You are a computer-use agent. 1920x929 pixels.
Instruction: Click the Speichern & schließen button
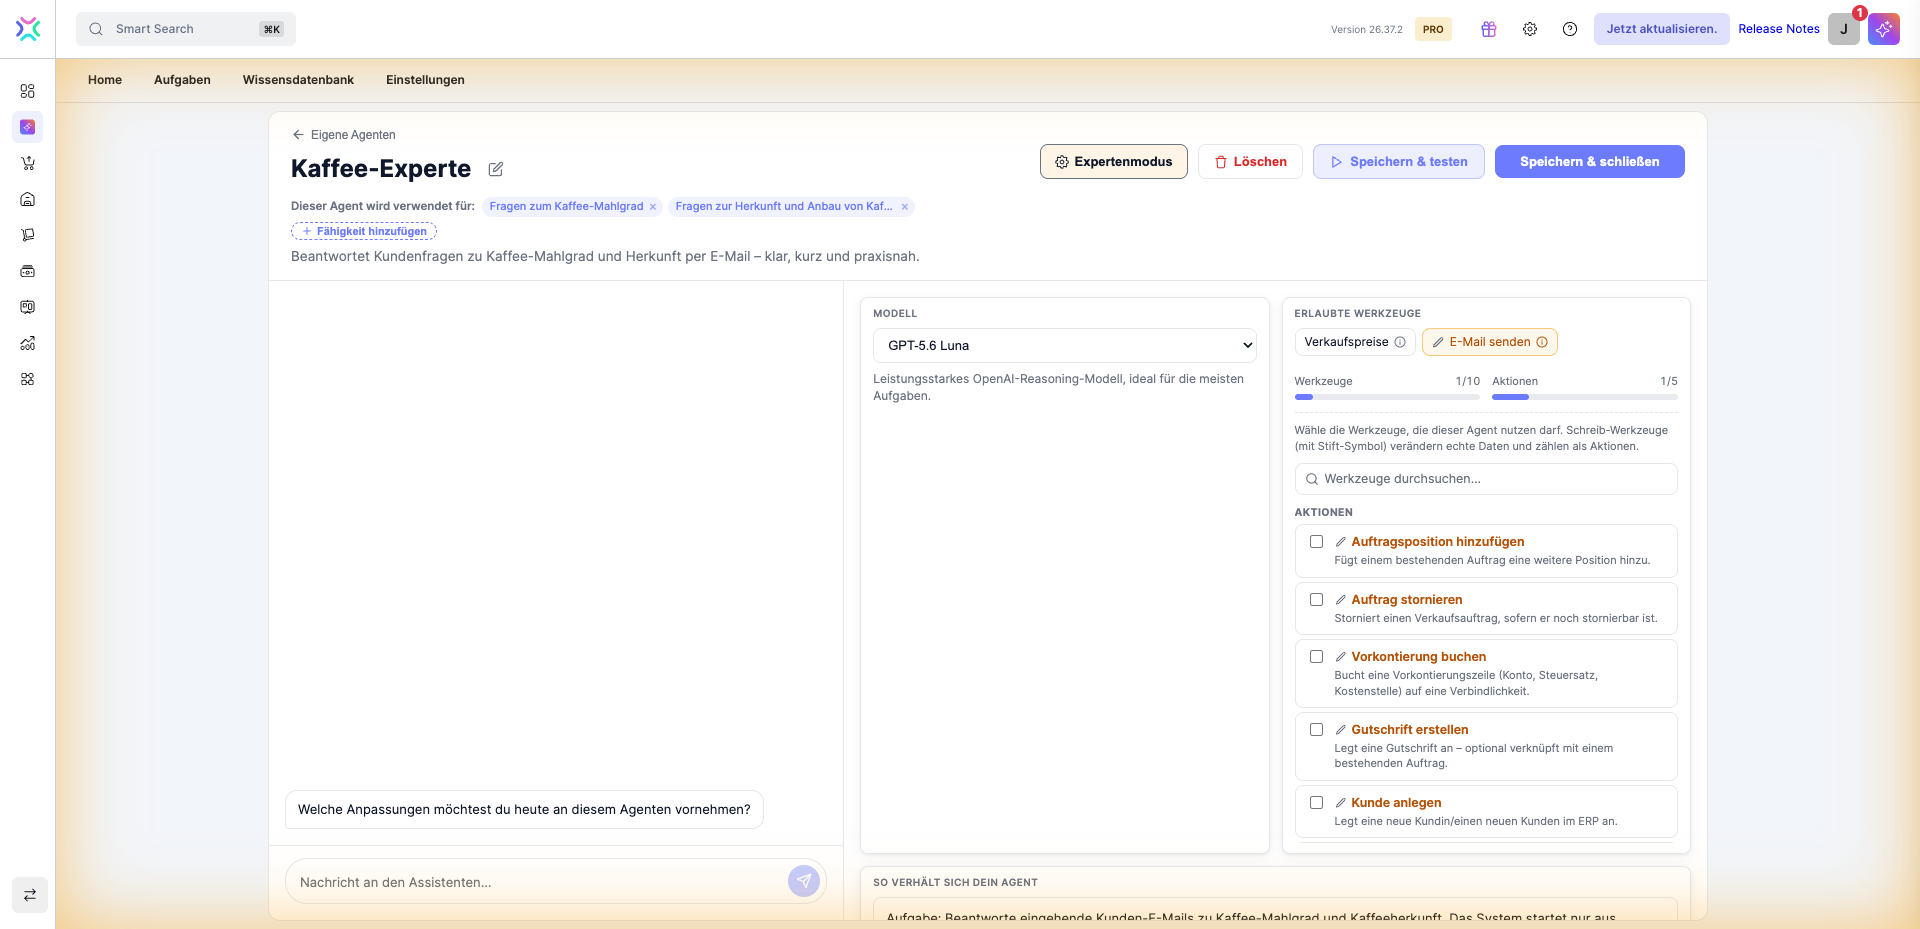pos(1589,162)
